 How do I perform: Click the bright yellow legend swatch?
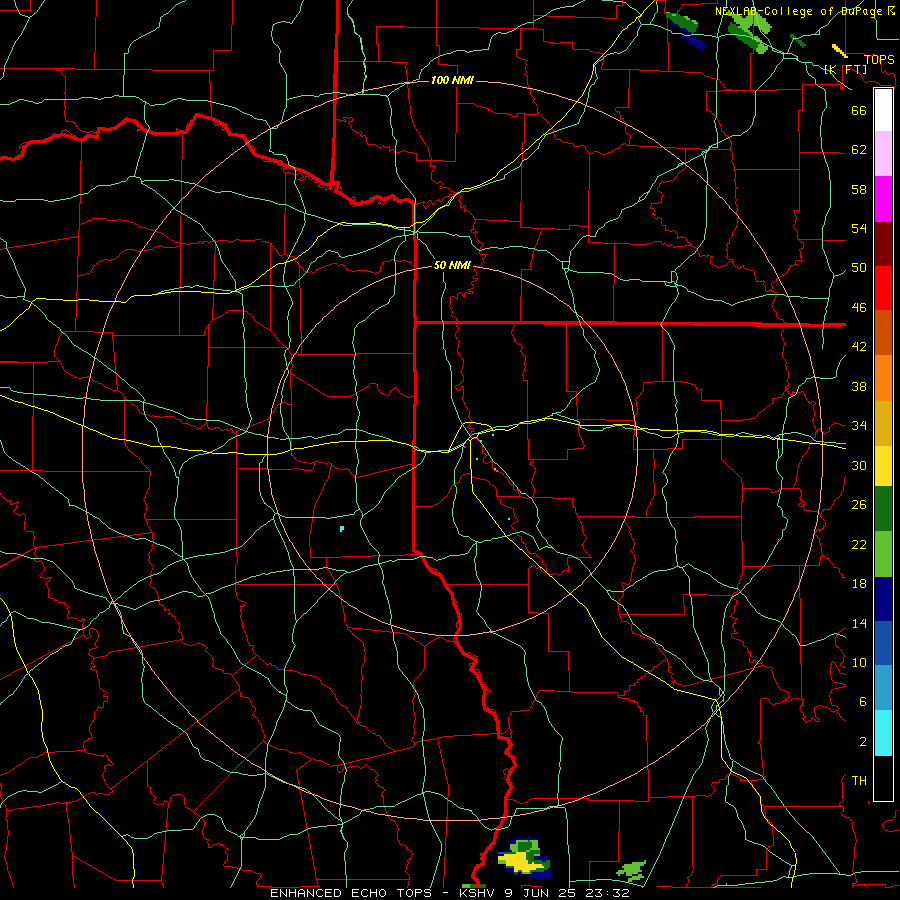point(883,466)
